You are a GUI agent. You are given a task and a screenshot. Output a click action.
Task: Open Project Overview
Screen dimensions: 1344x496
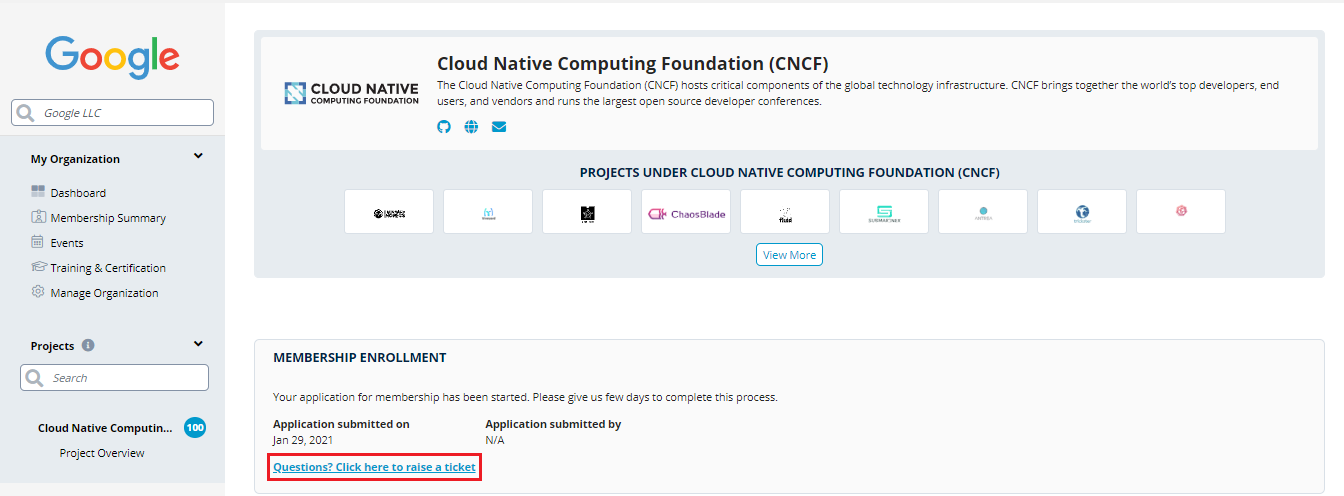(102, 453)
